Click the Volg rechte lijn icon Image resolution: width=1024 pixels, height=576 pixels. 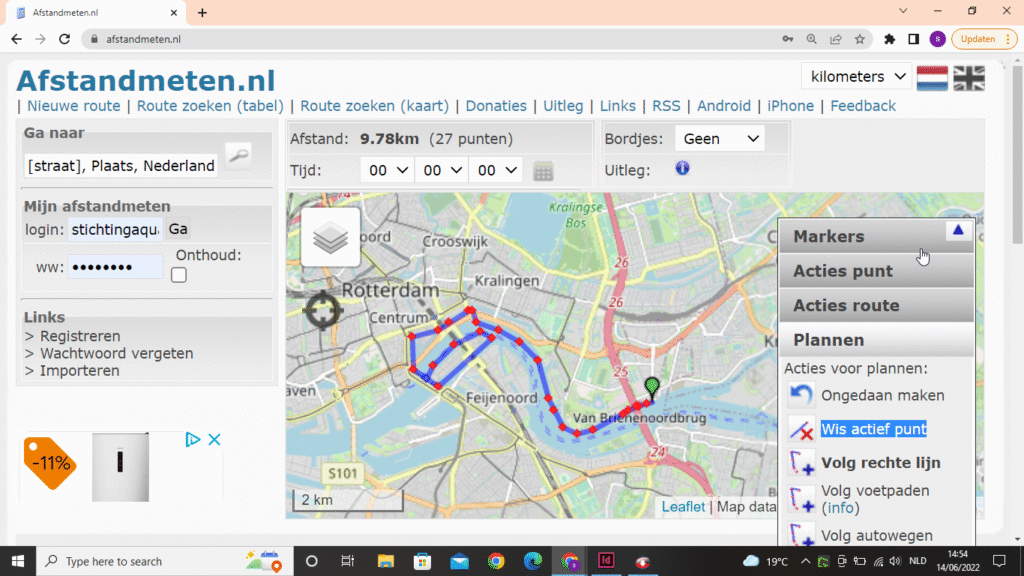801,463
